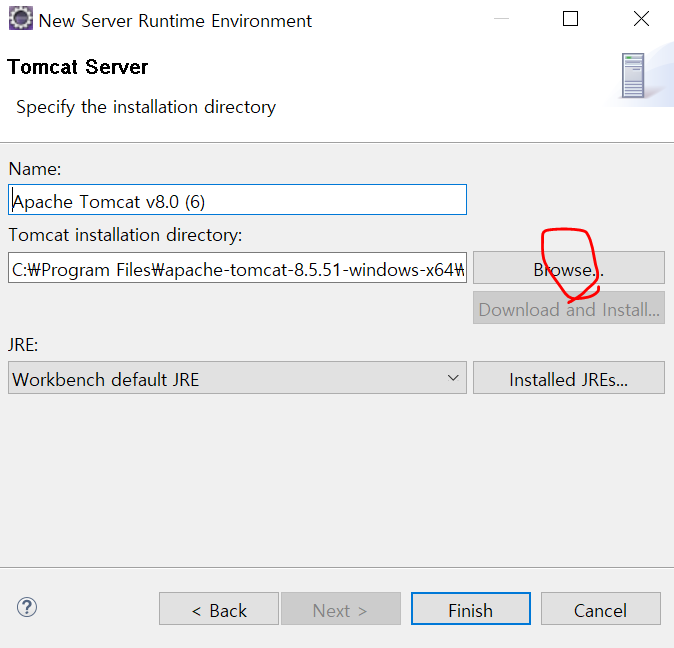This screenshot has height=648, width=674.
Task: Close the dialog window
Action: [641, 19]
